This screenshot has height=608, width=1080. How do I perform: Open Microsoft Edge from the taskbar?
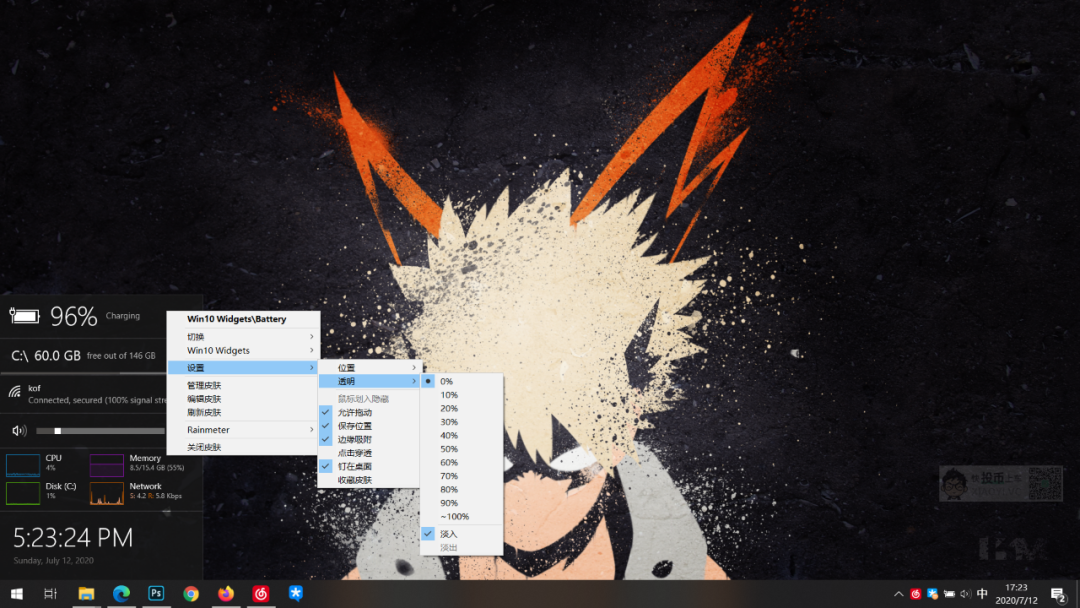[x=120, y=593]
